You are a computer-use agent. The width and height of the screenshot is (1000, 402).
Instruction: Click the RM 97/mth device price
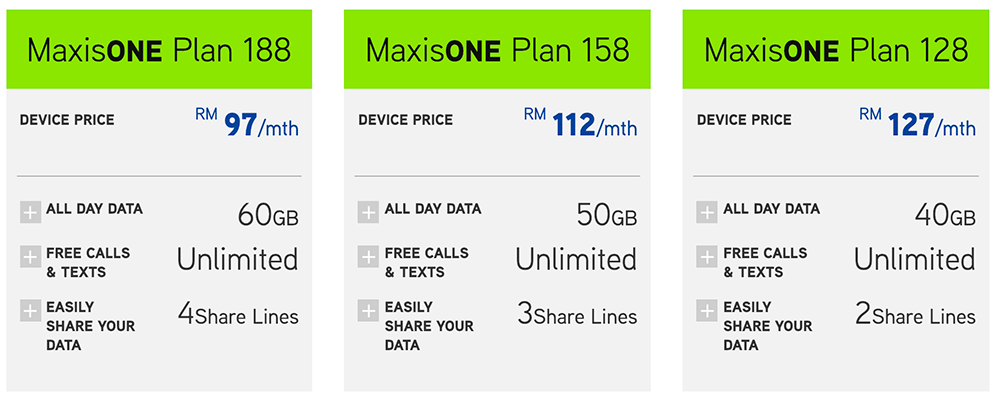247,124
